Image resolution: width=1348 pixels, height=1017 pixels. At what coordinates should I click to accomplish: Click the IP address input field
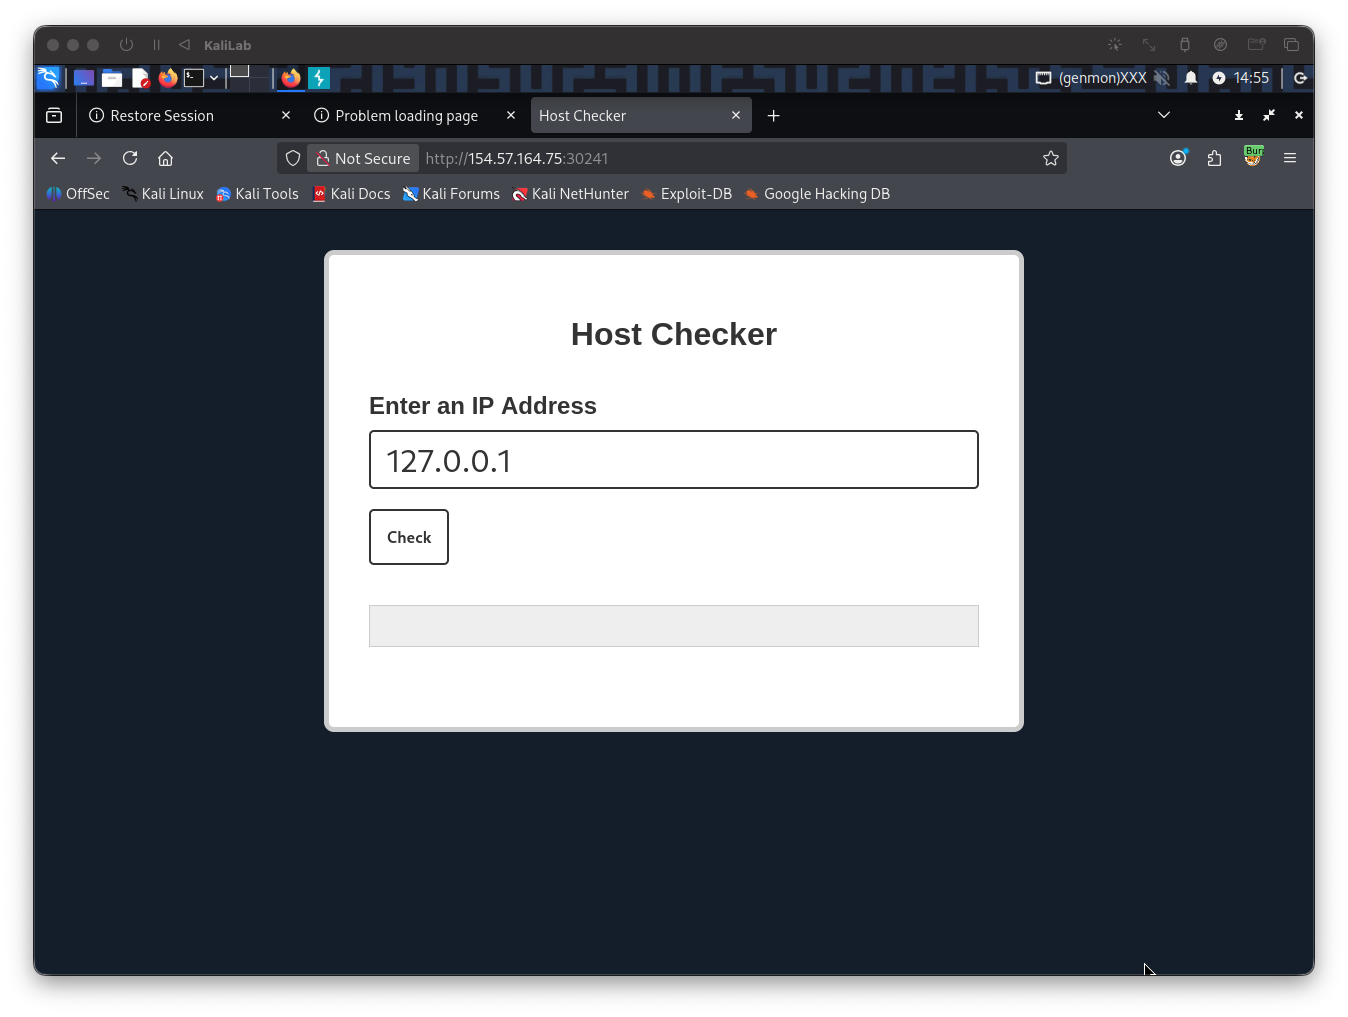673,460
